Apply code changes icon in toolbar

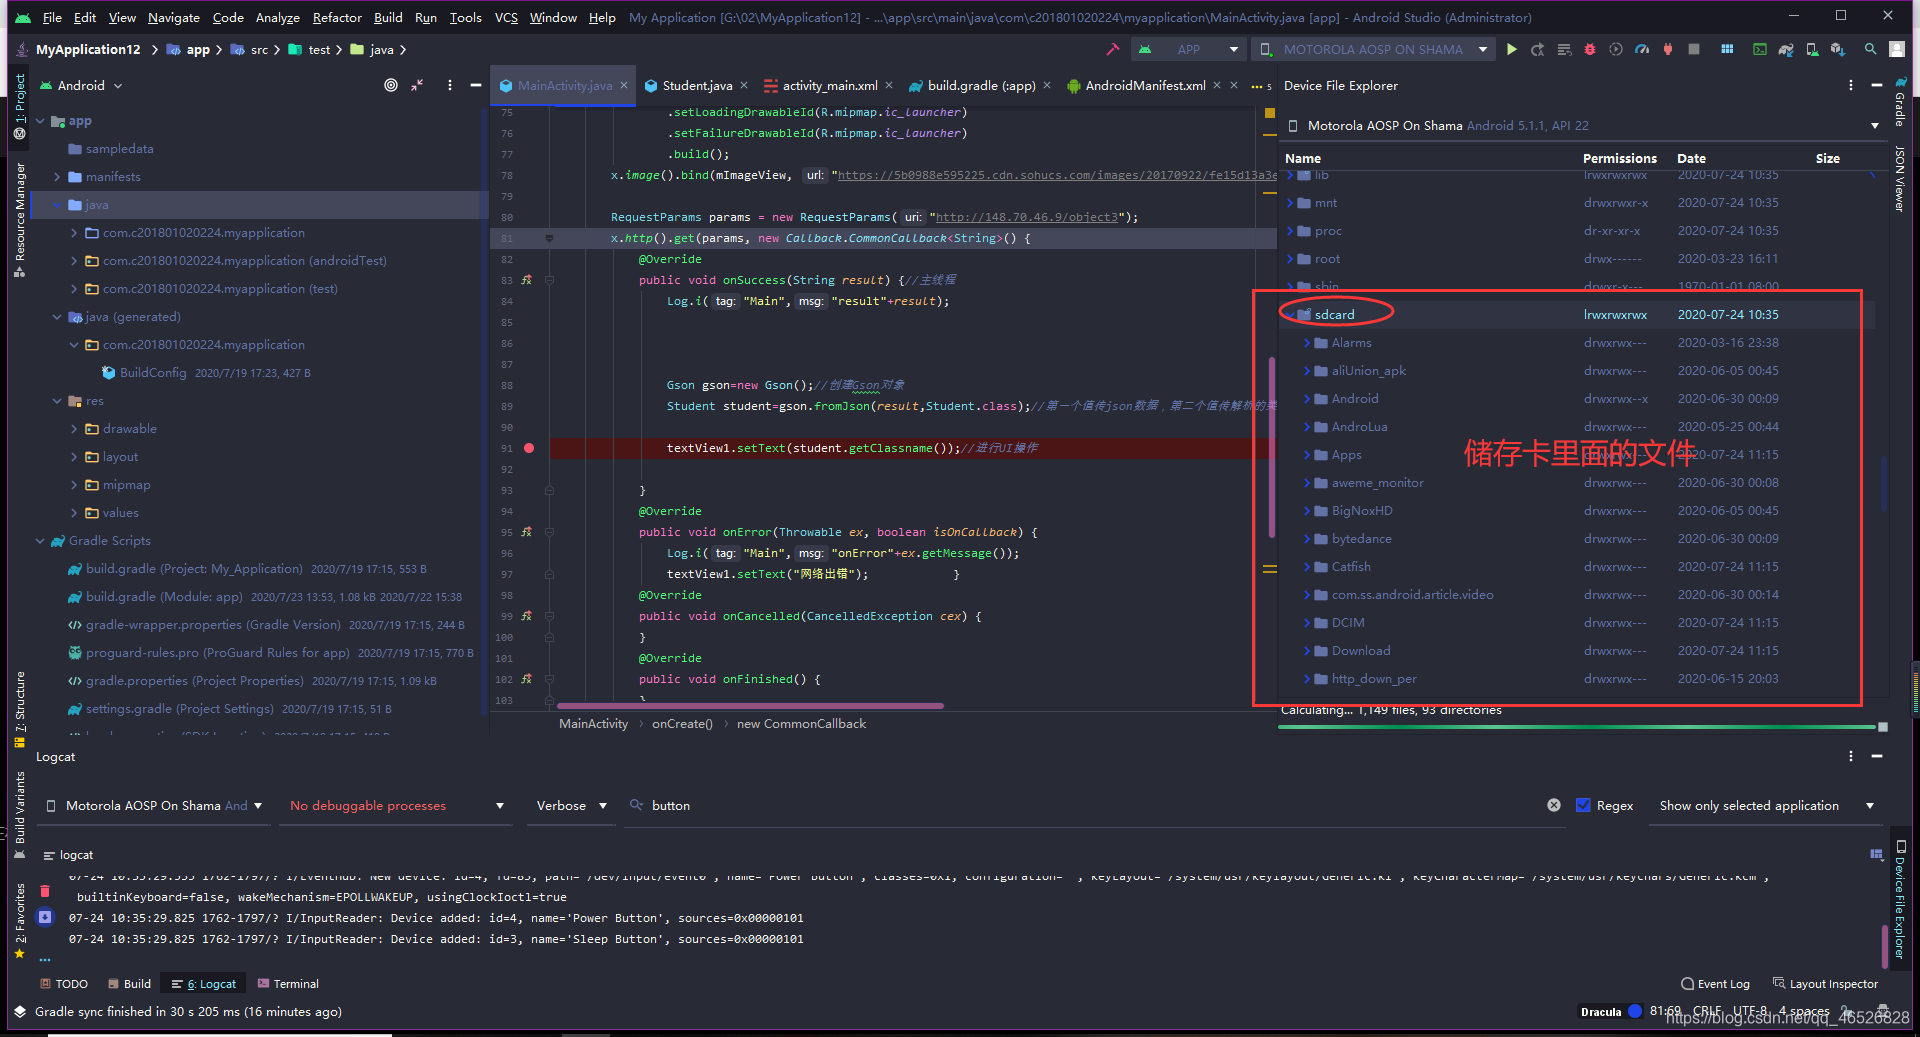coord(1564,49)
